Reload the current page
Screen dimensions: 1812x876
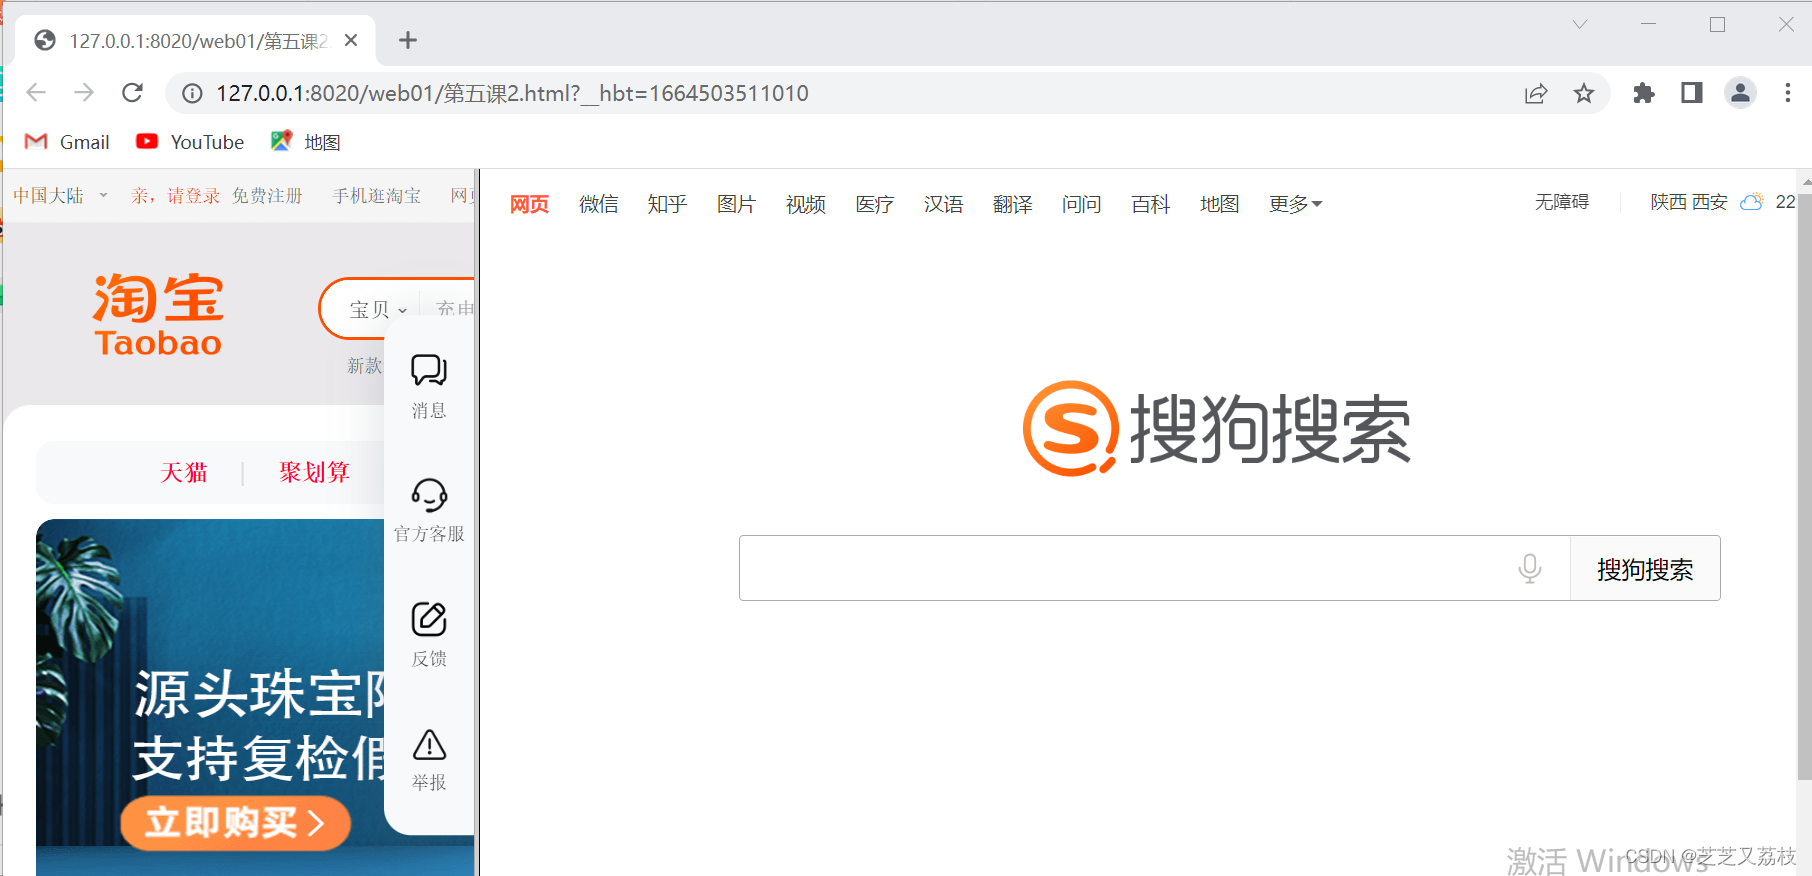[132, 93]
